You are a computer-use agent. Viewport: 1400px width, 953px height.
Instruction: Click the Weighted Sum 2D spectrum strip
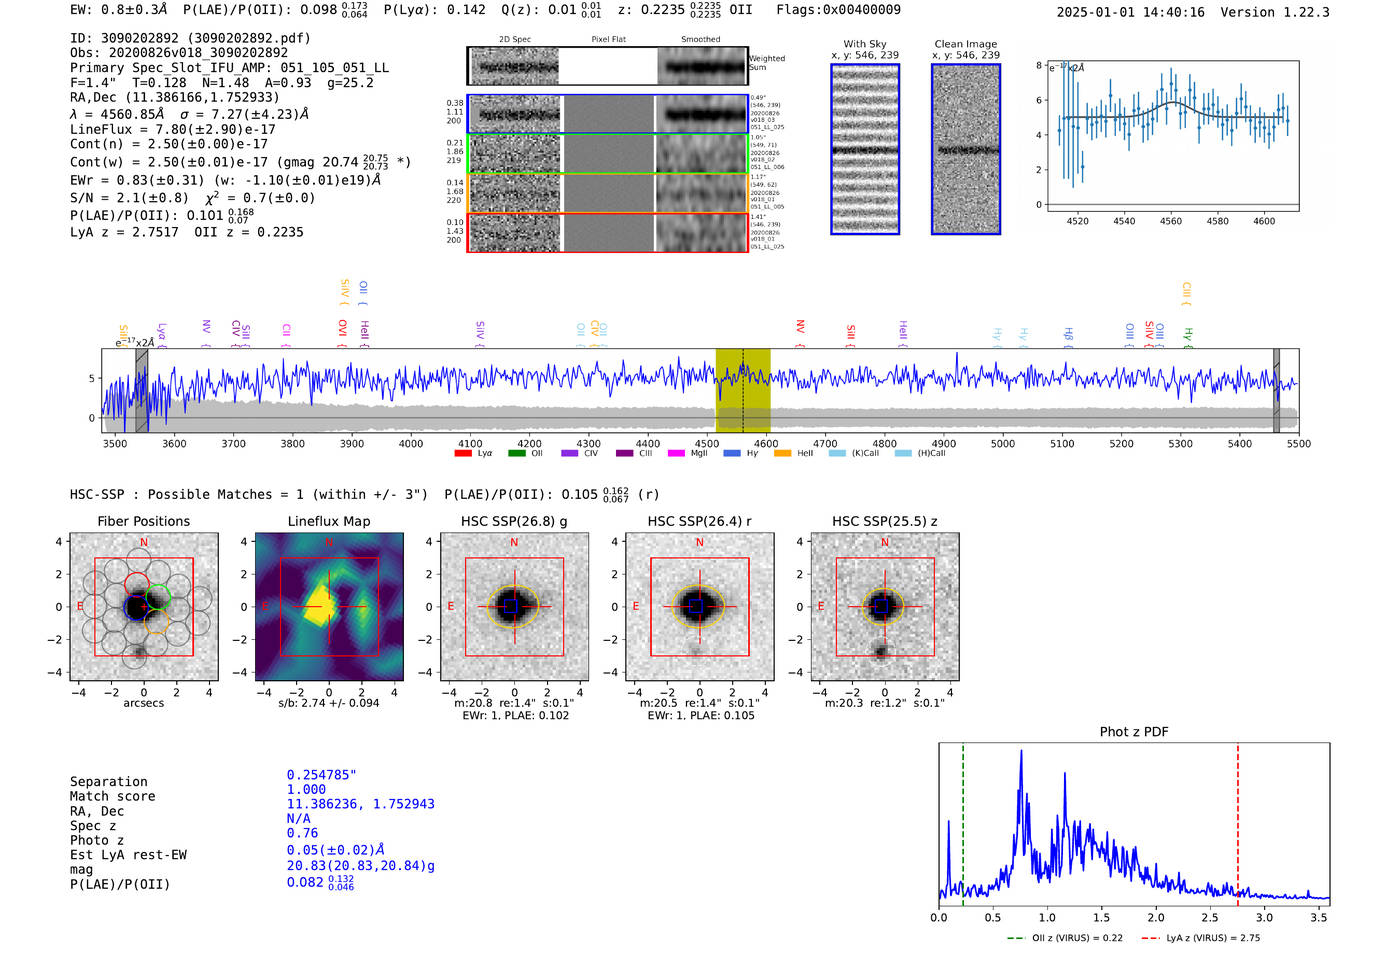608,66
